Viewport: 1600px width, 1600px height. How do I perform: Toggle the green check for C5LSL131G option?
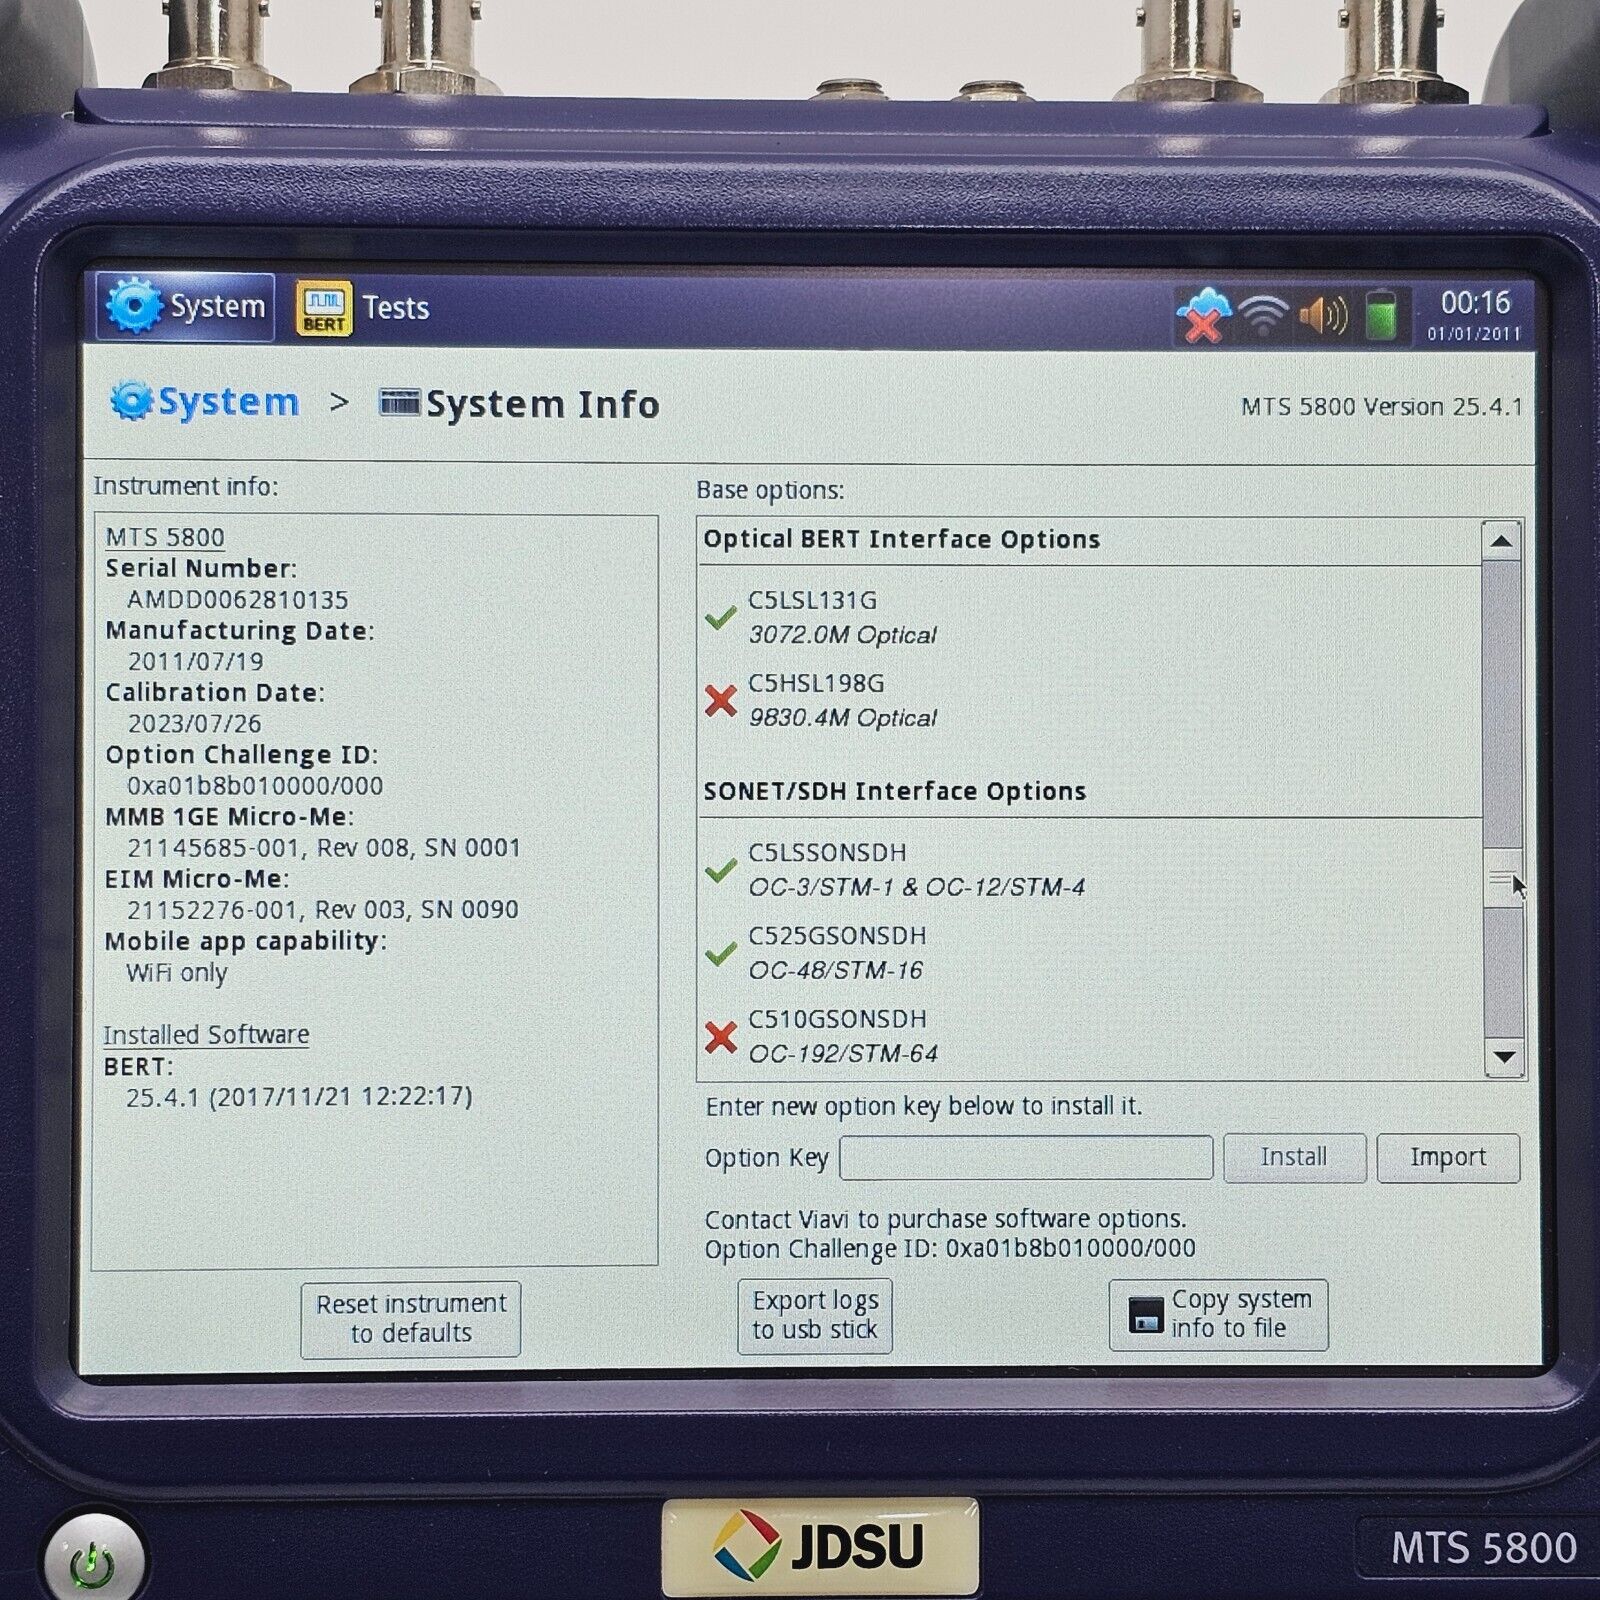(722, 618)
